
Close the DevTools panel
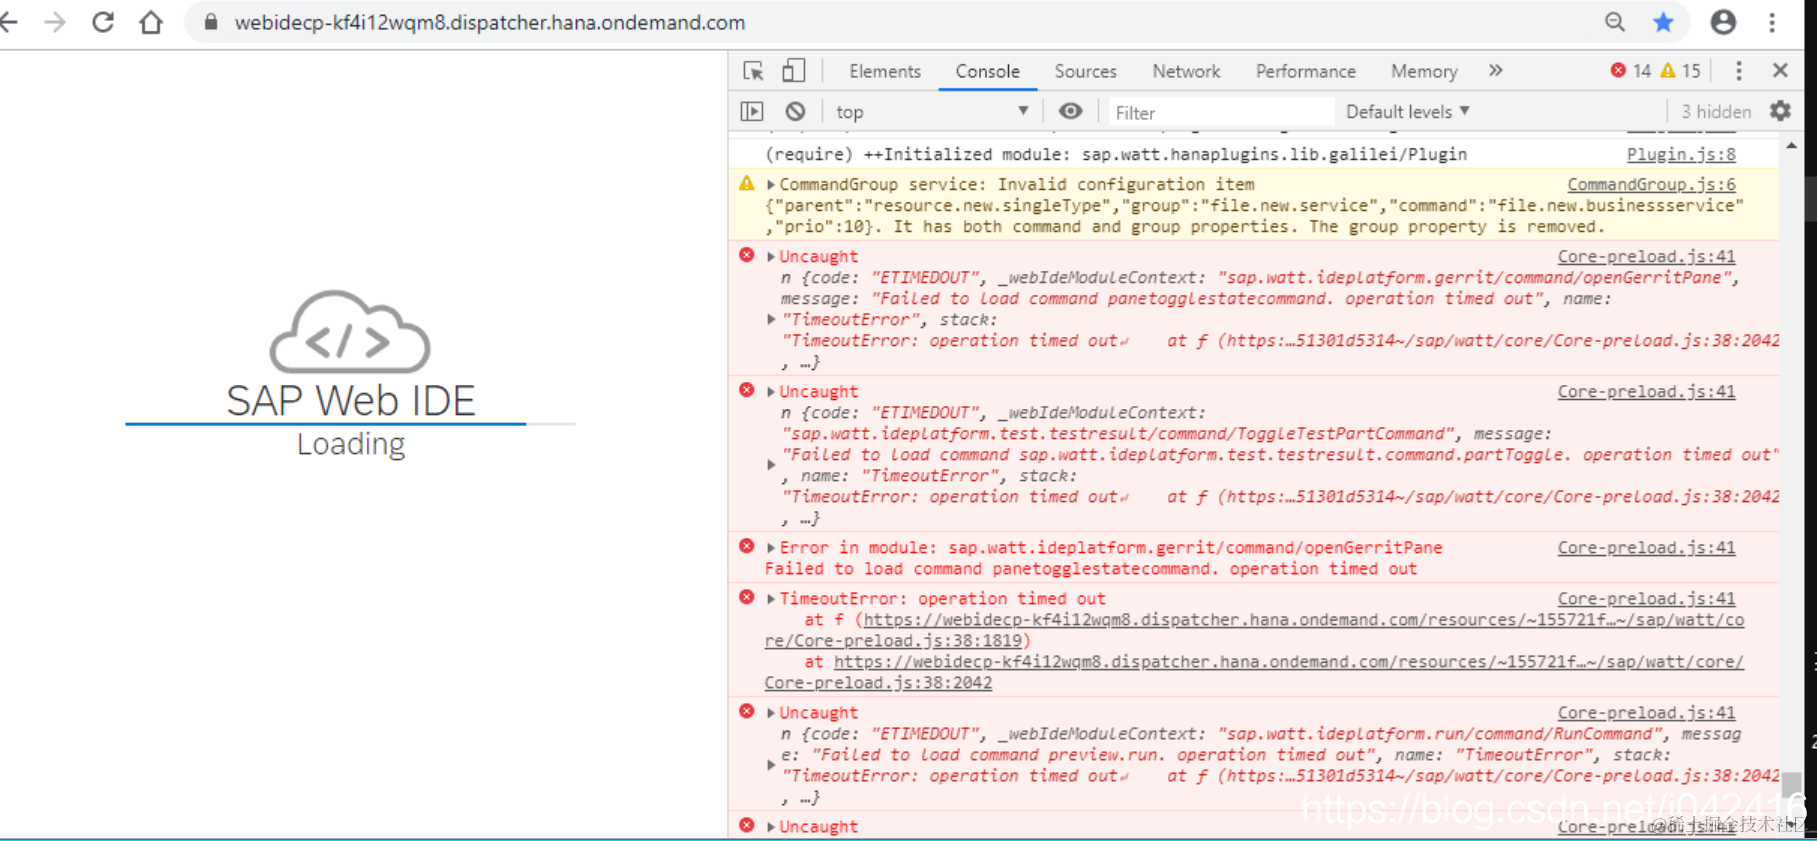(x=1780, y=70)
